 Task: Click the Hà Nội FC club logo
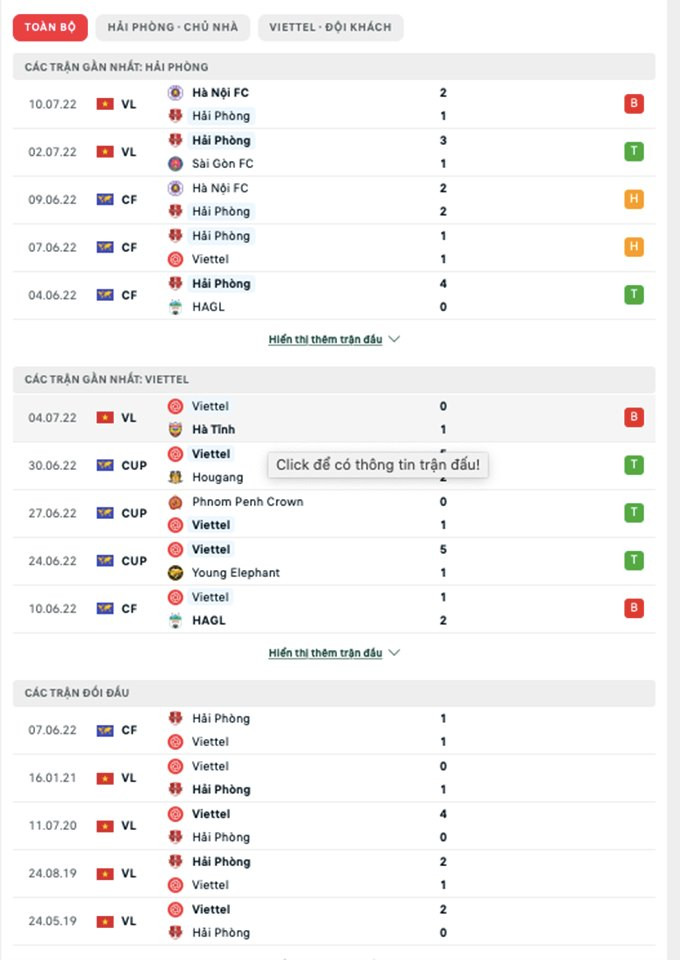[x=175, y=93]
